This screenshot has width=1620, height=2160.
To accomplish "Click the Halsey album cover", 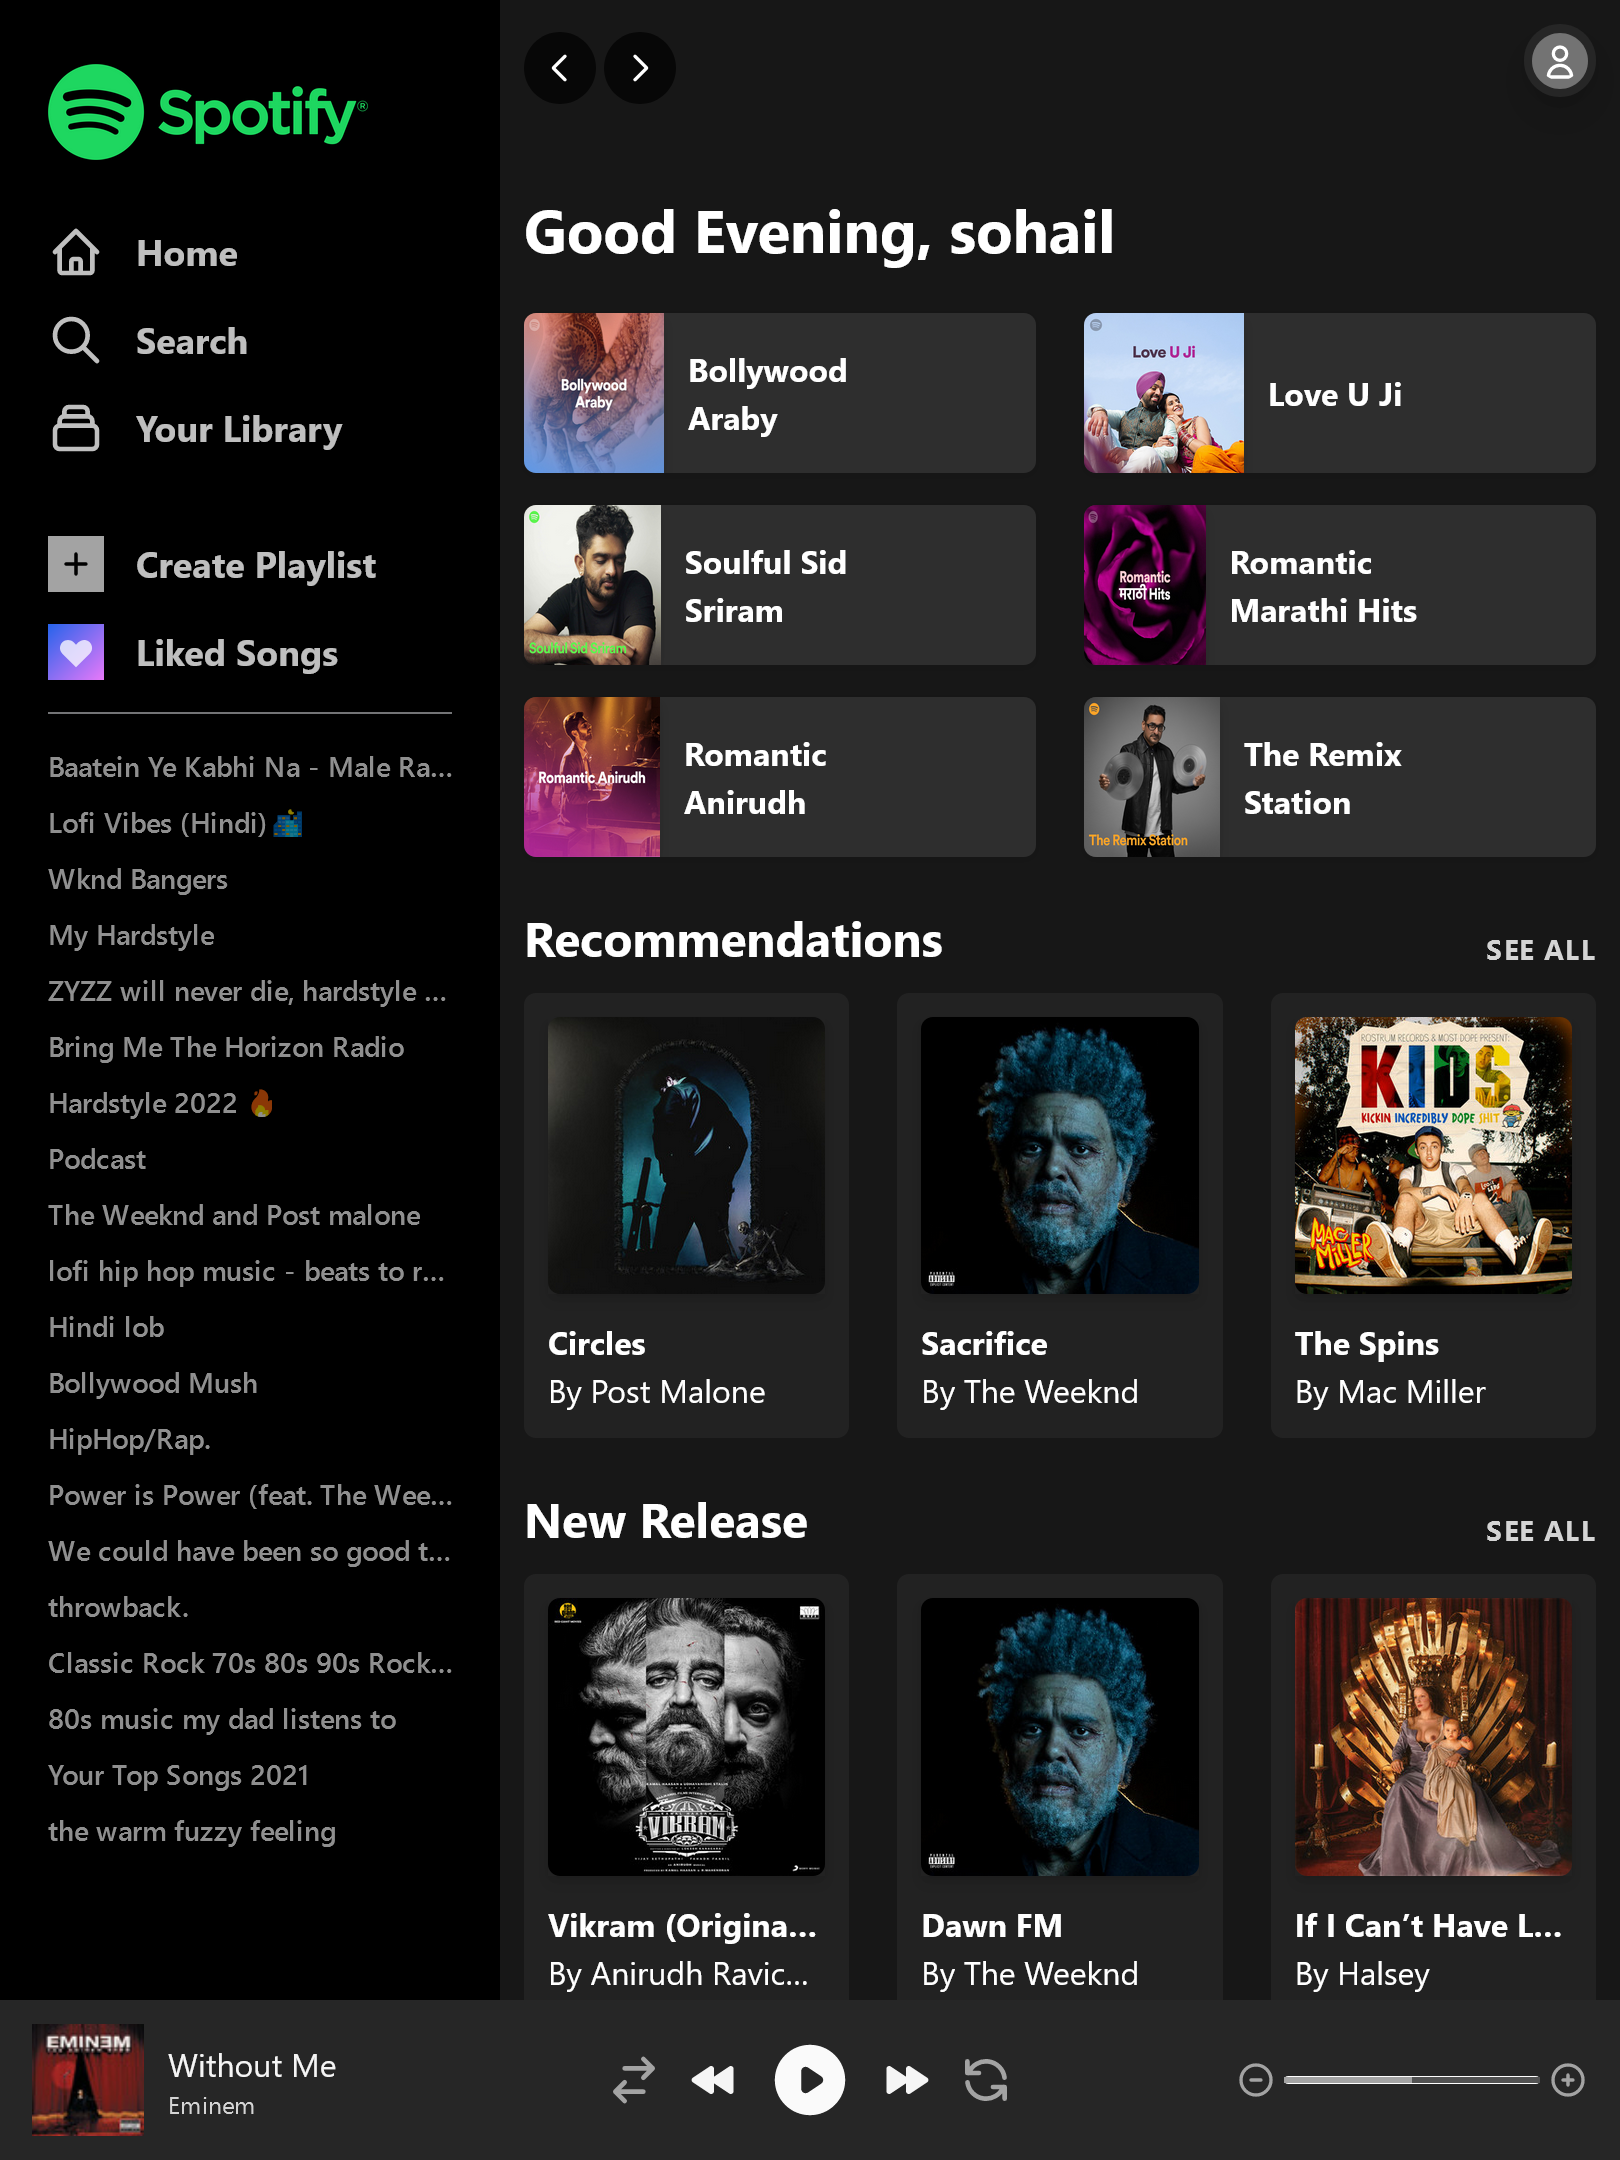I will pyautogui.click(x=1433, y=1737).
